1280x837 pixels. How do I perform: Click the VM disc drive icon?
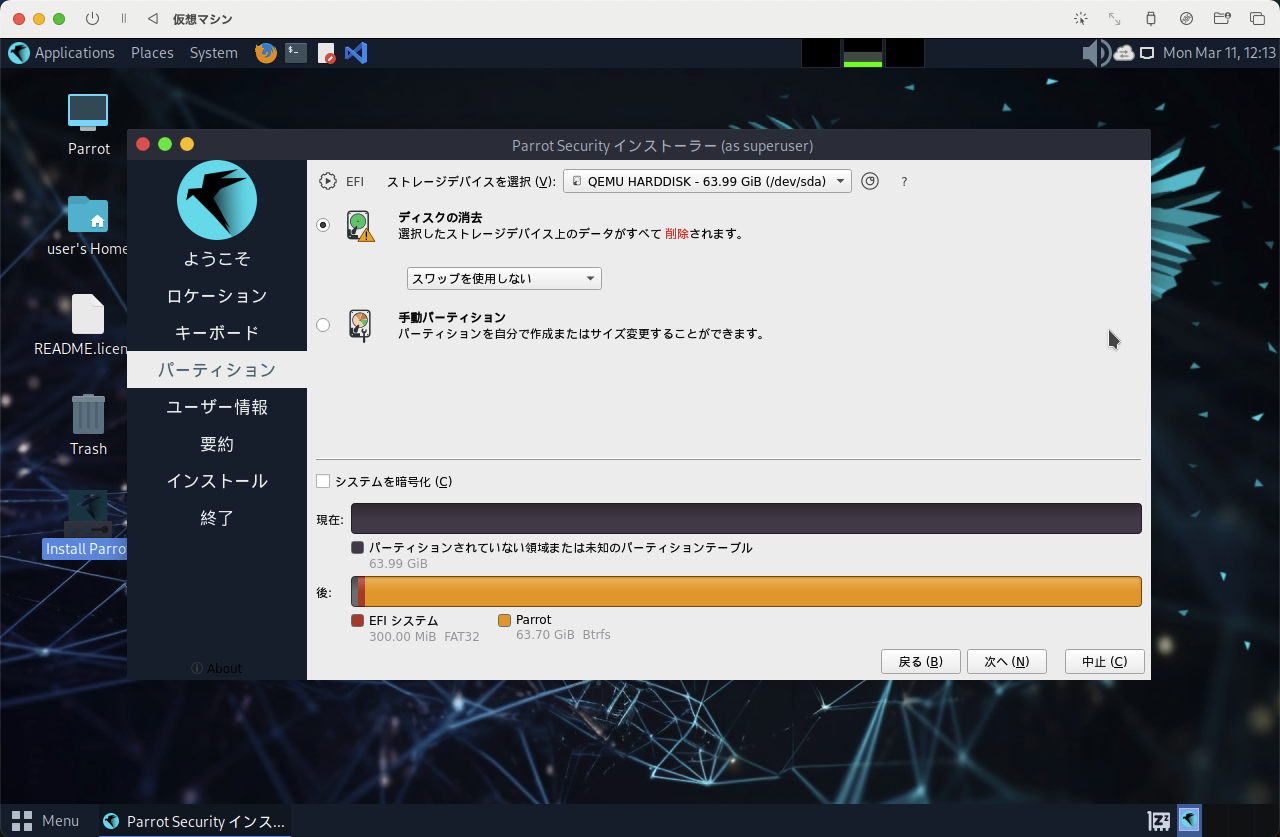coord(1186,19)
